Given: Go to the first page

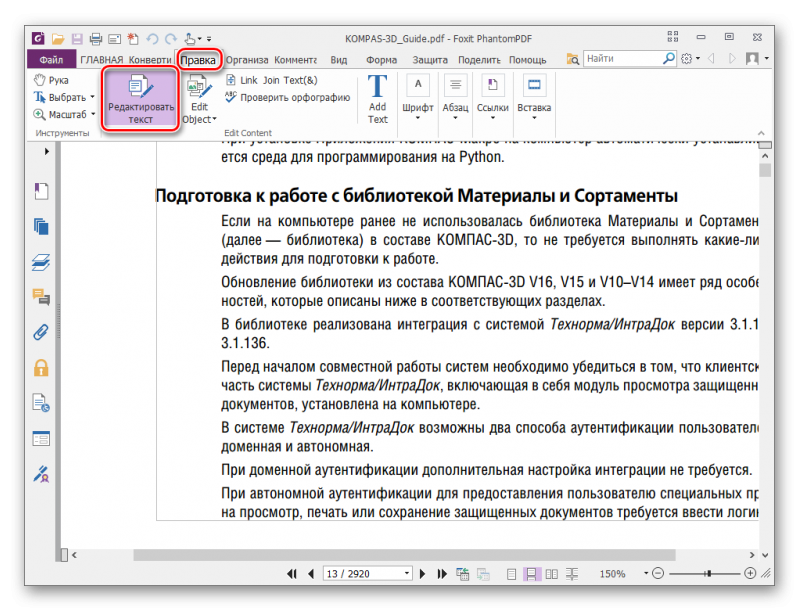Looking at the screenshot, I should [x=291, y=574].
